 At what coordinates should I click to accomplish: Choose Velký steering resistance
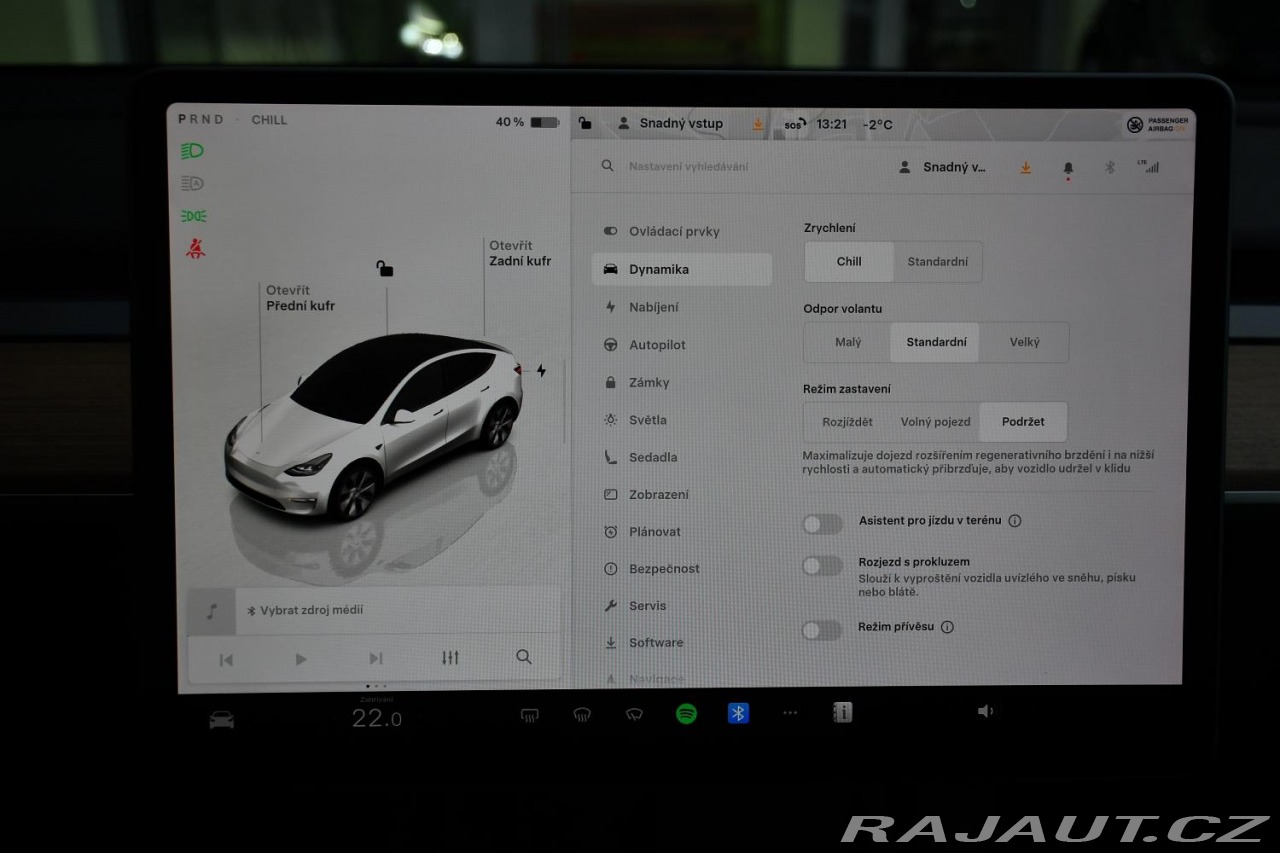tap(1024, 342)
